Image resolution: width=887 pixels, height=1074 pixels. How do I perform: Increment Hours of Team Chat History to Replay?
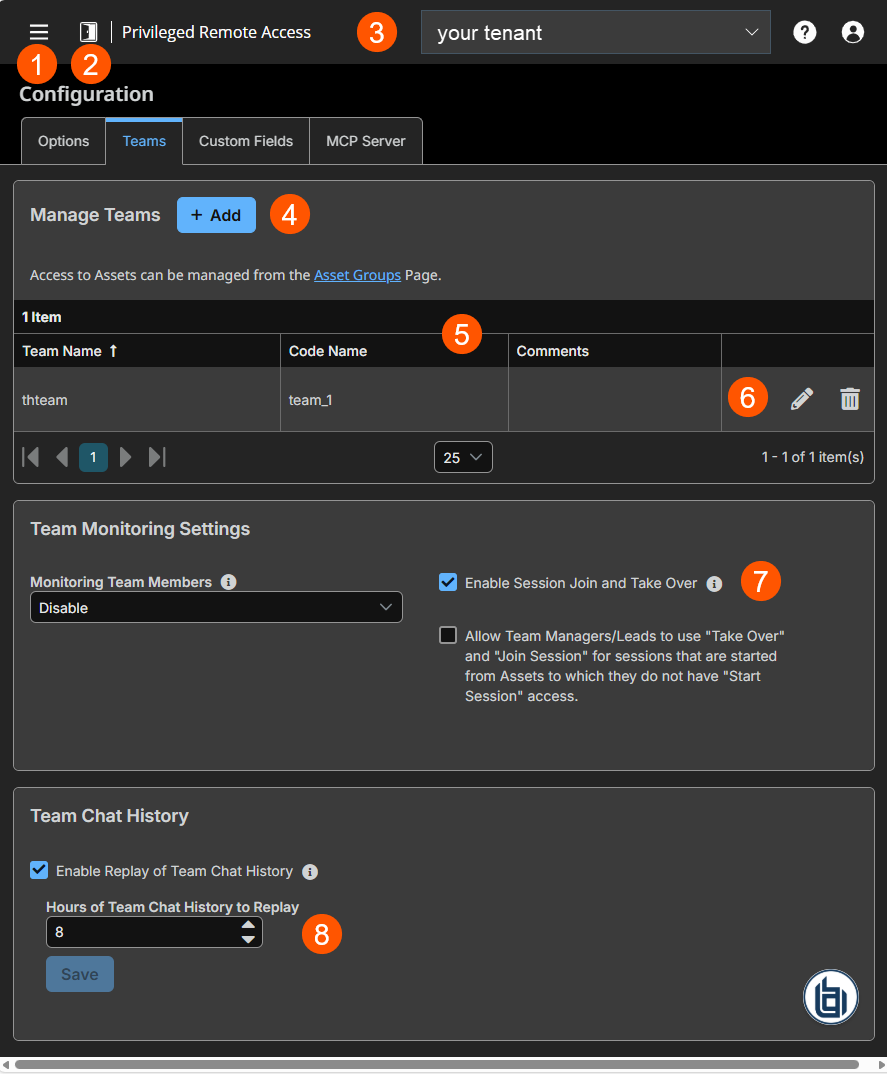click(250, 926)
